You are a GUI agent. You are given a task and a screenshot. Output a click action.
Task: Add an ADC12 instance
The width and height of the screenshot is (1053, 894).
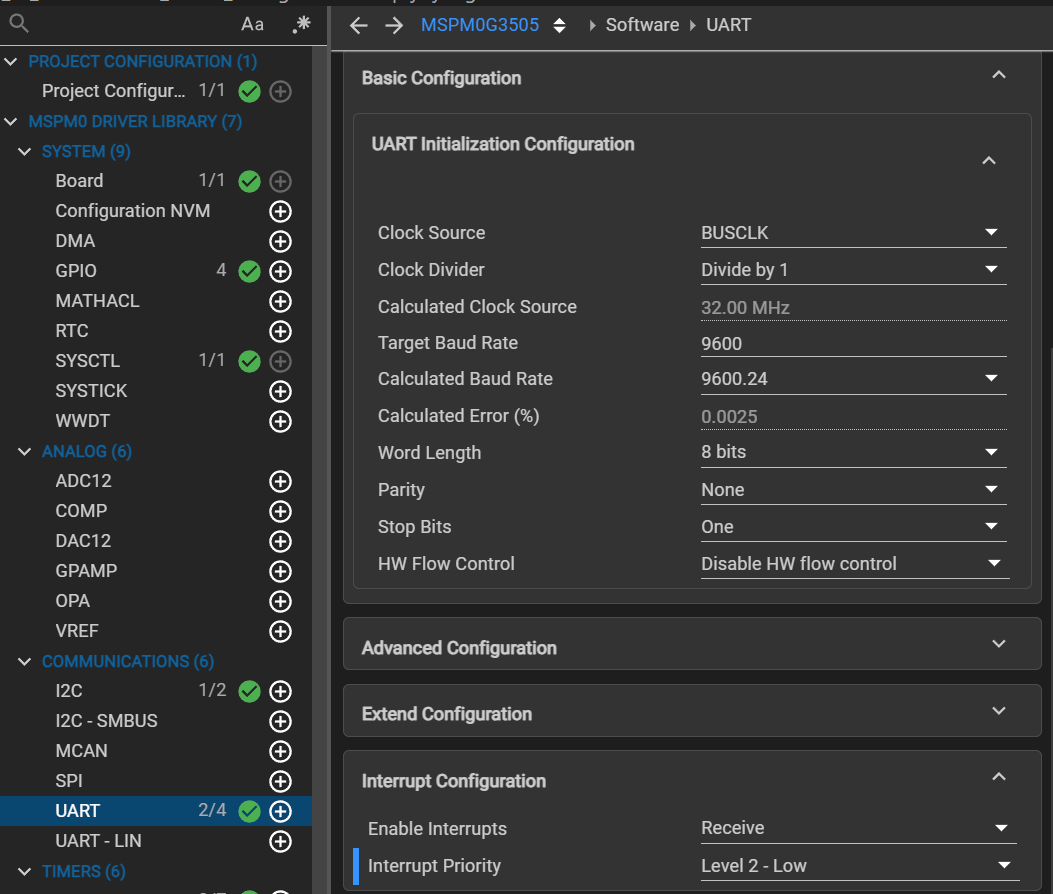click(280, 481)
